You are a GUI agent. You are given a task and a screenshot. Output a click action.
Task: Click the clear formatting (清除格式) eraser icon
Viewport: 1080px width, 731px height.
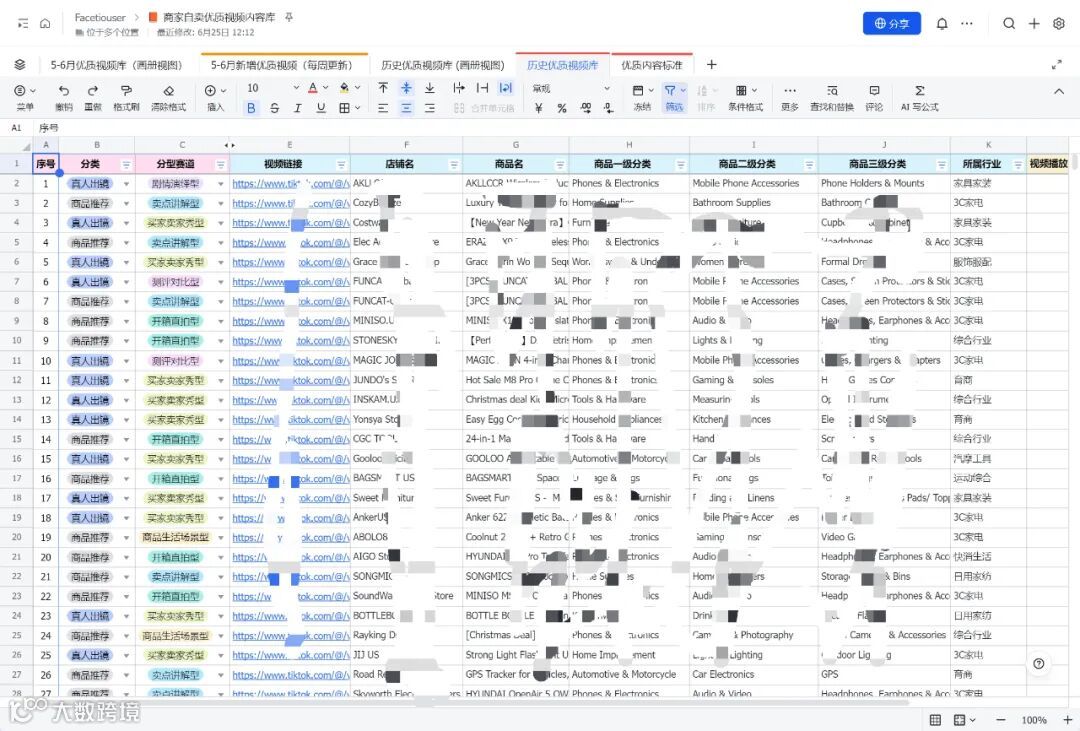click(168, 90)
